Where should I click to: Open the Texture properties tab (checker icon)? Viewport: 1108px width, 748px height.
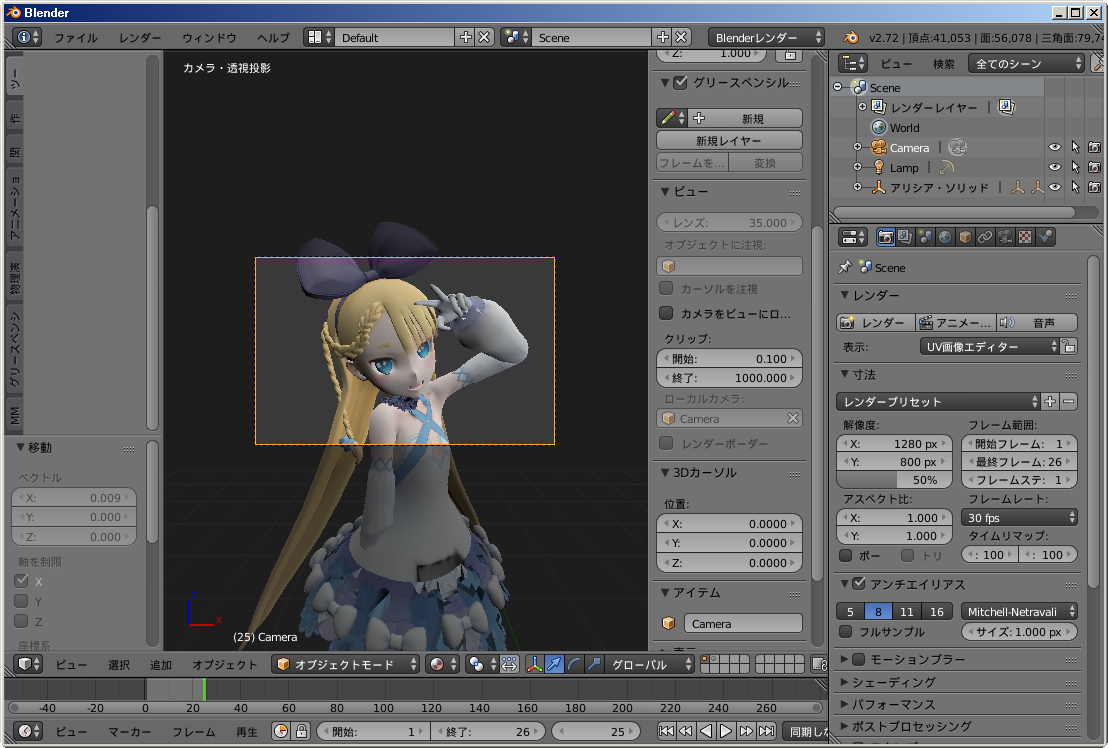click(1025, 237)
